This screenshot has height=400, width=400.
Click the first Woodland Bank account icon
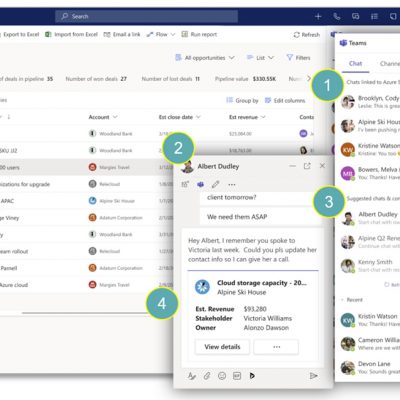tap(92, 134)
